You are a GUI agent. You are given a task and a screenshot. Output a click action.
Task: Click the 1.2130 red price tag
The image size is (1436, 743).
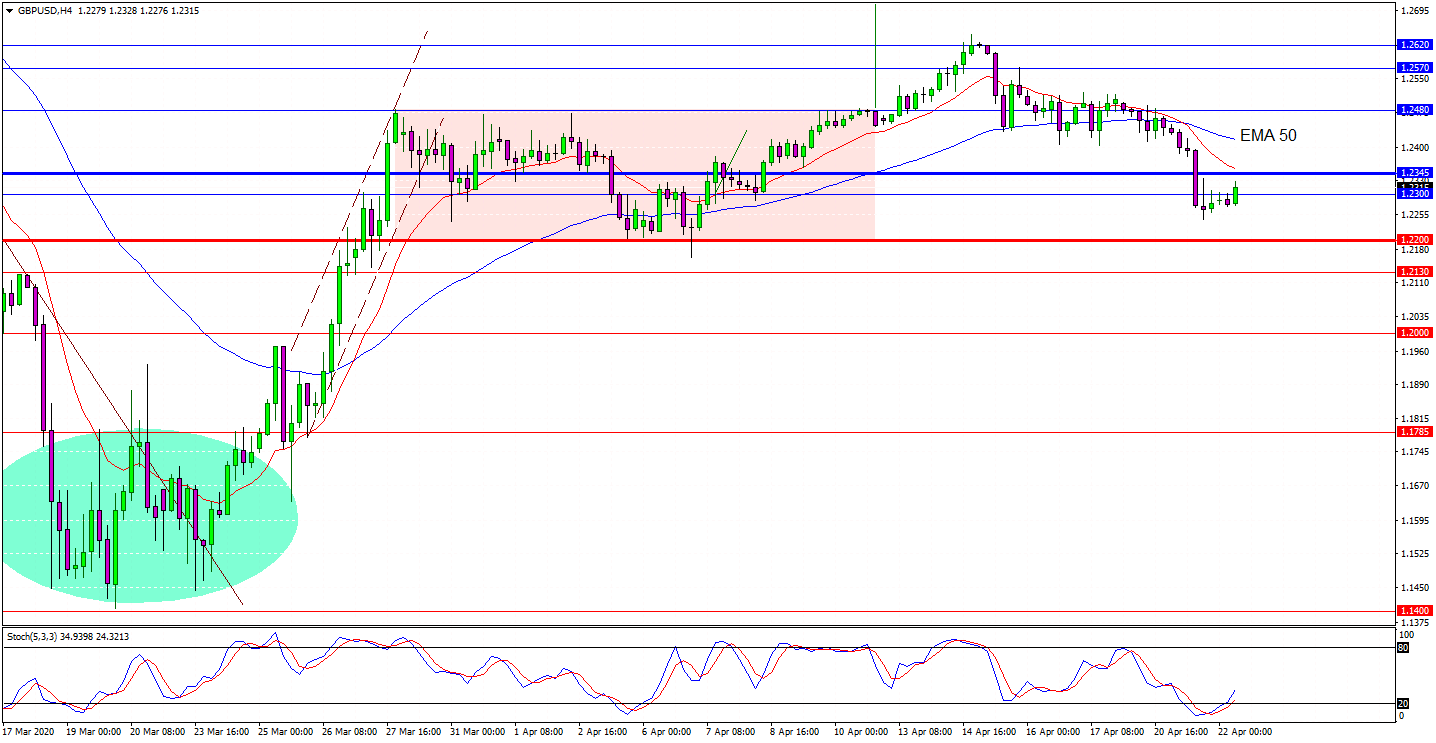(x=1415, y=272)
